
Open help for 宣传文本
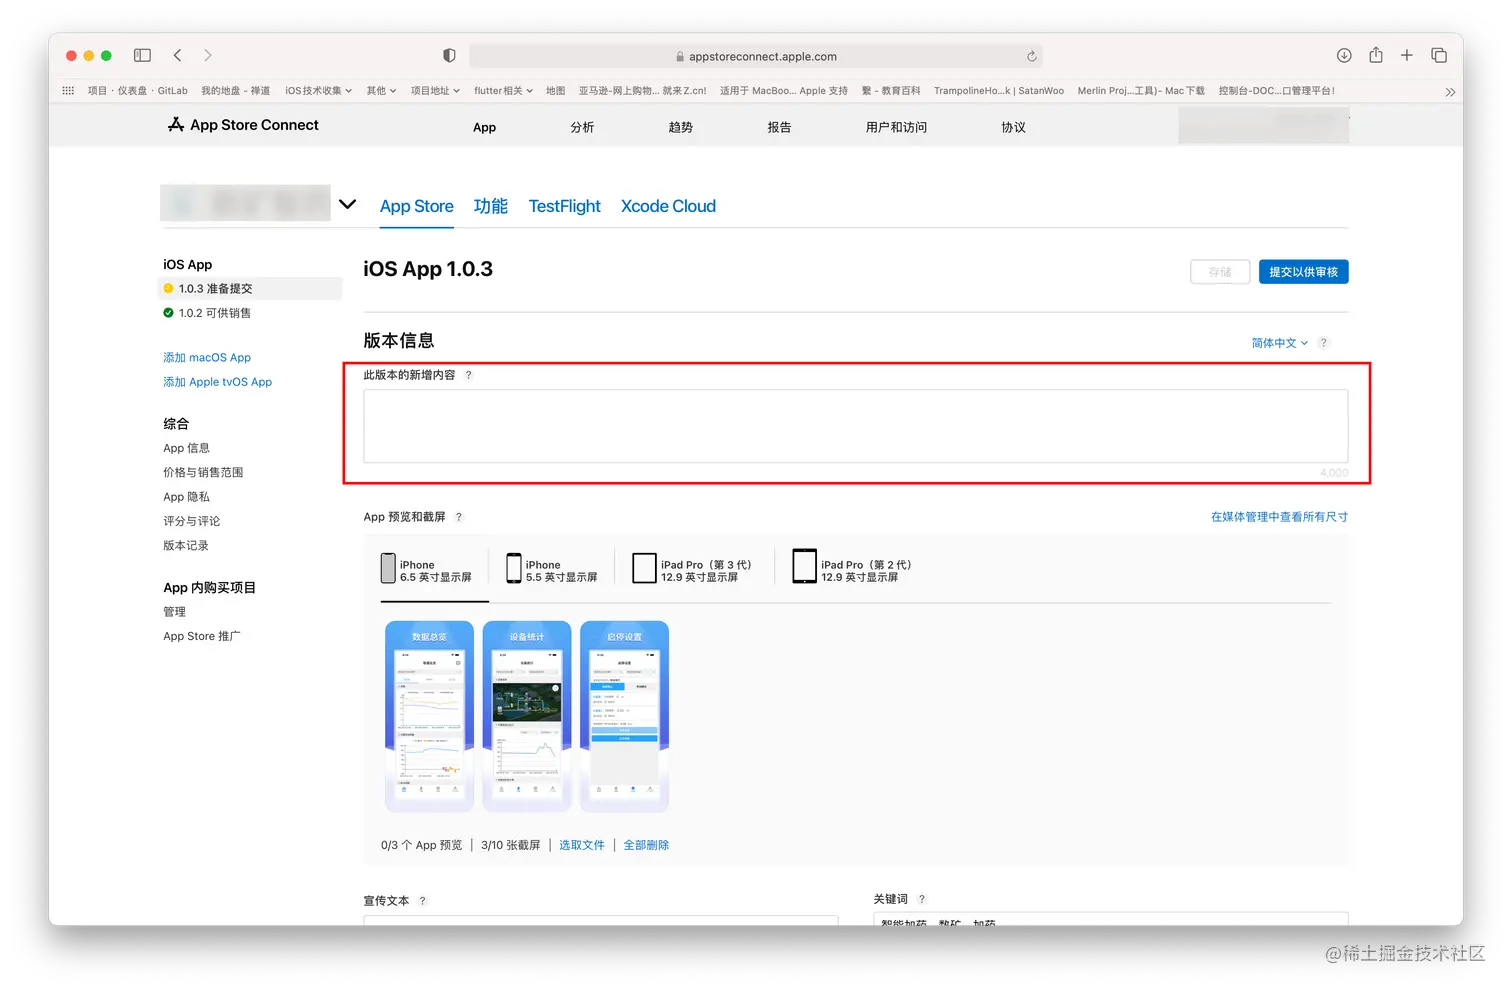click(x=422, y=900)
